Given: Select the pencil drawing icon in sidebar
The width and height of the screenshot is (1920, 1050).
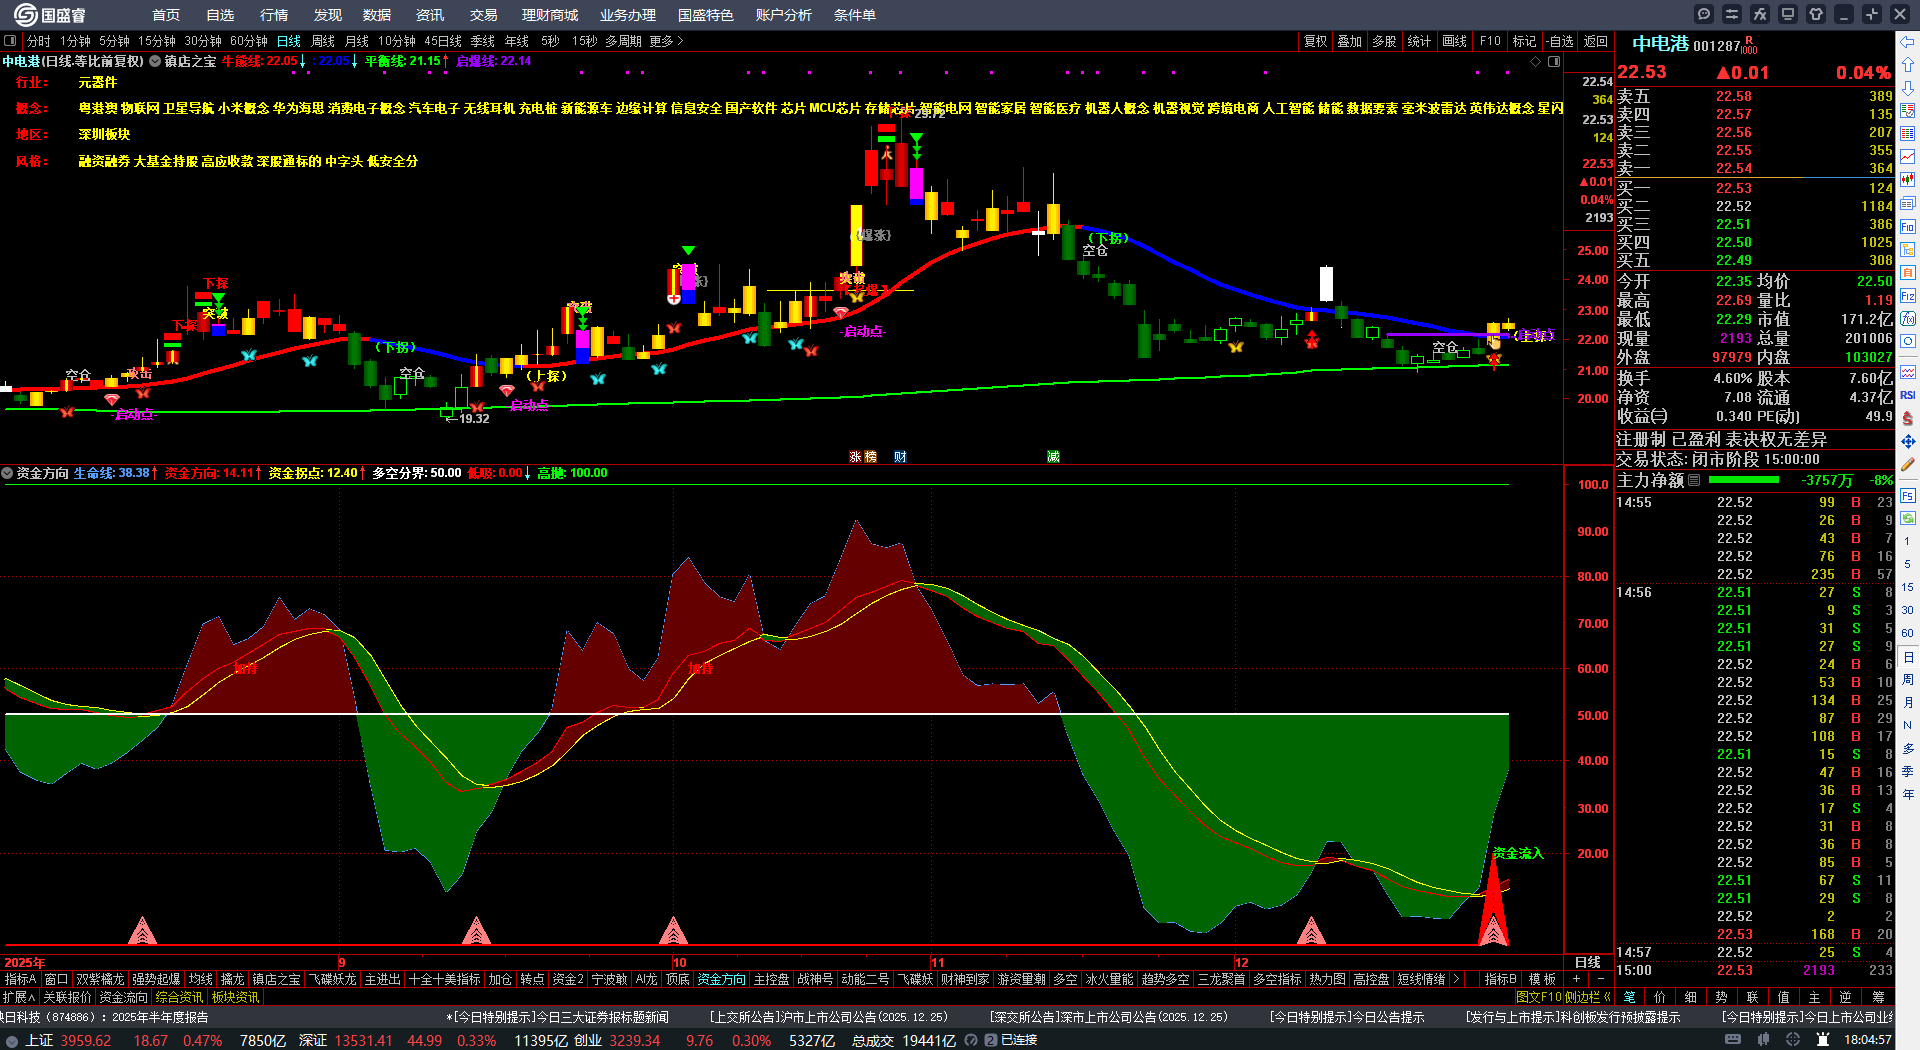Looking at the screenshot, I should [x=1908, y=464].
